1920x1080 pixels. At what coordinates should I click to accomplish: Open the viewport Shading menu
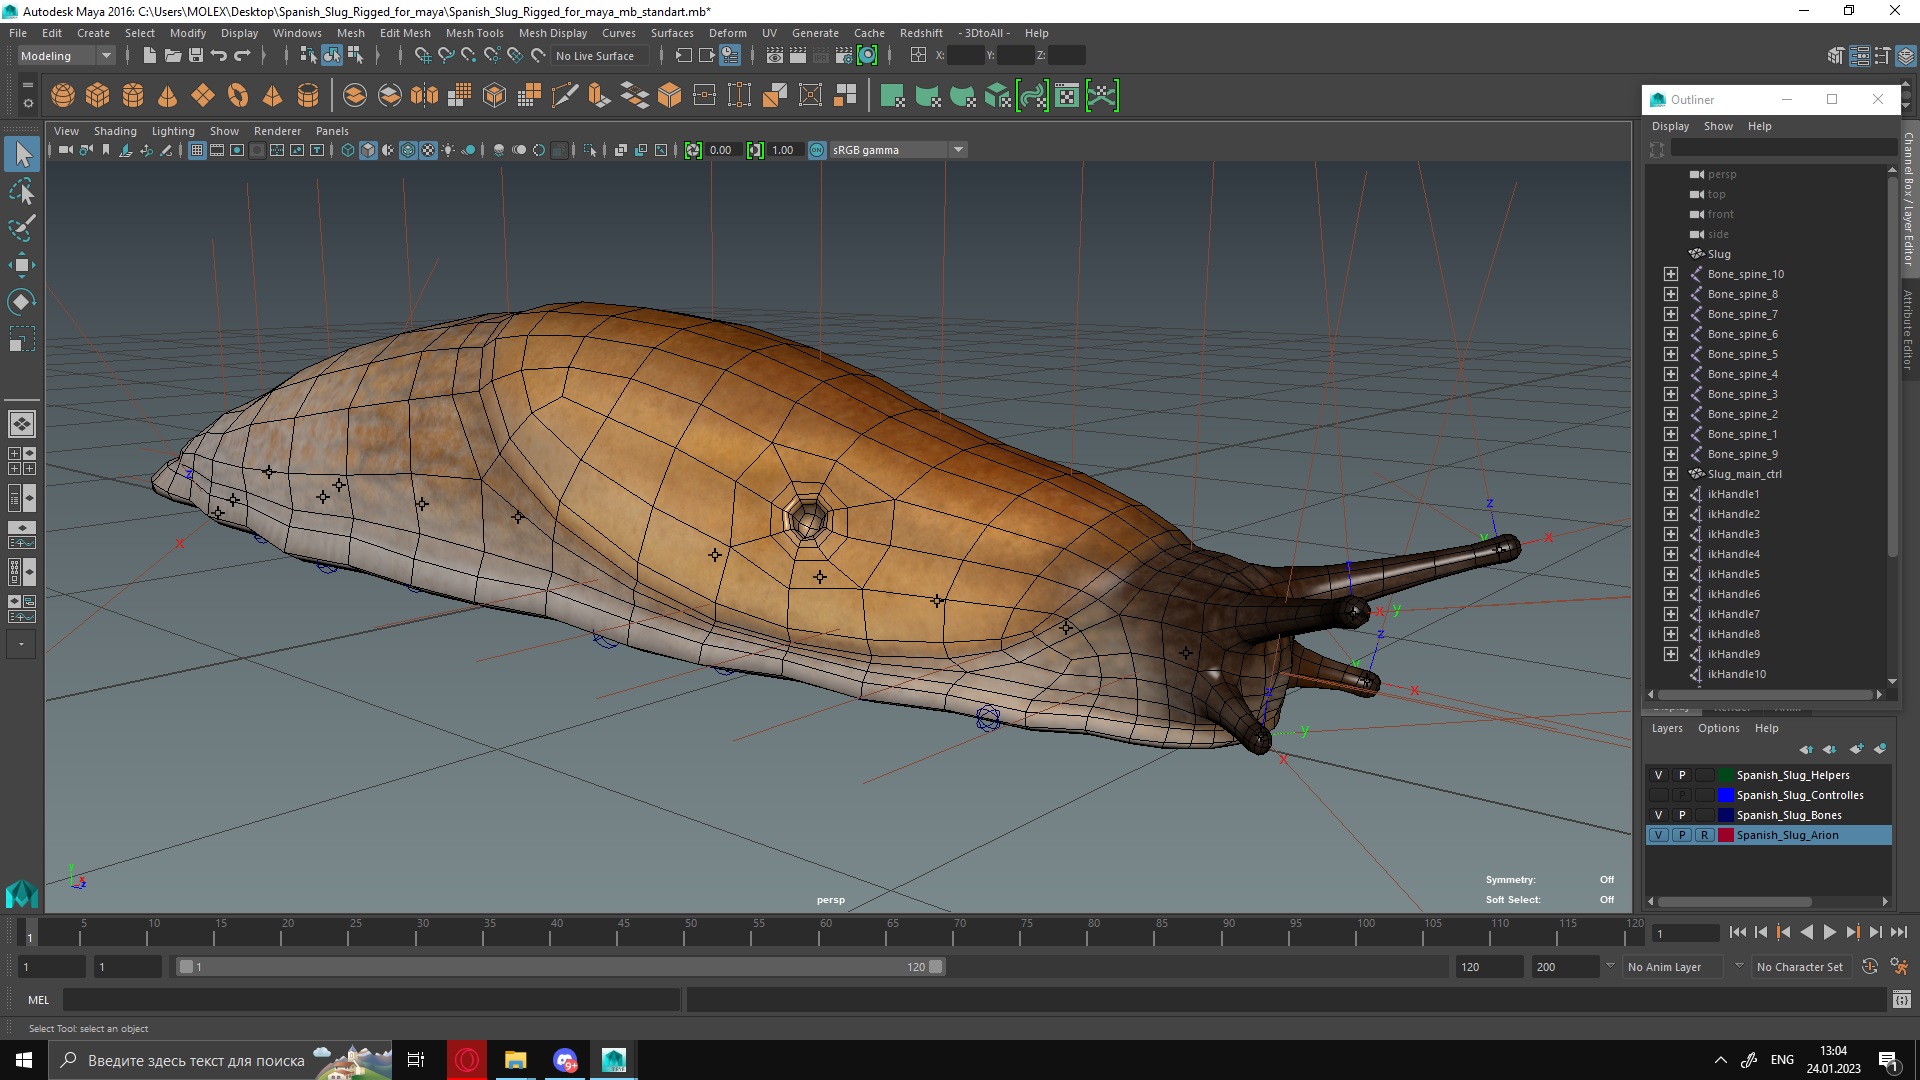pyautogui.click(x=115, y=131)
